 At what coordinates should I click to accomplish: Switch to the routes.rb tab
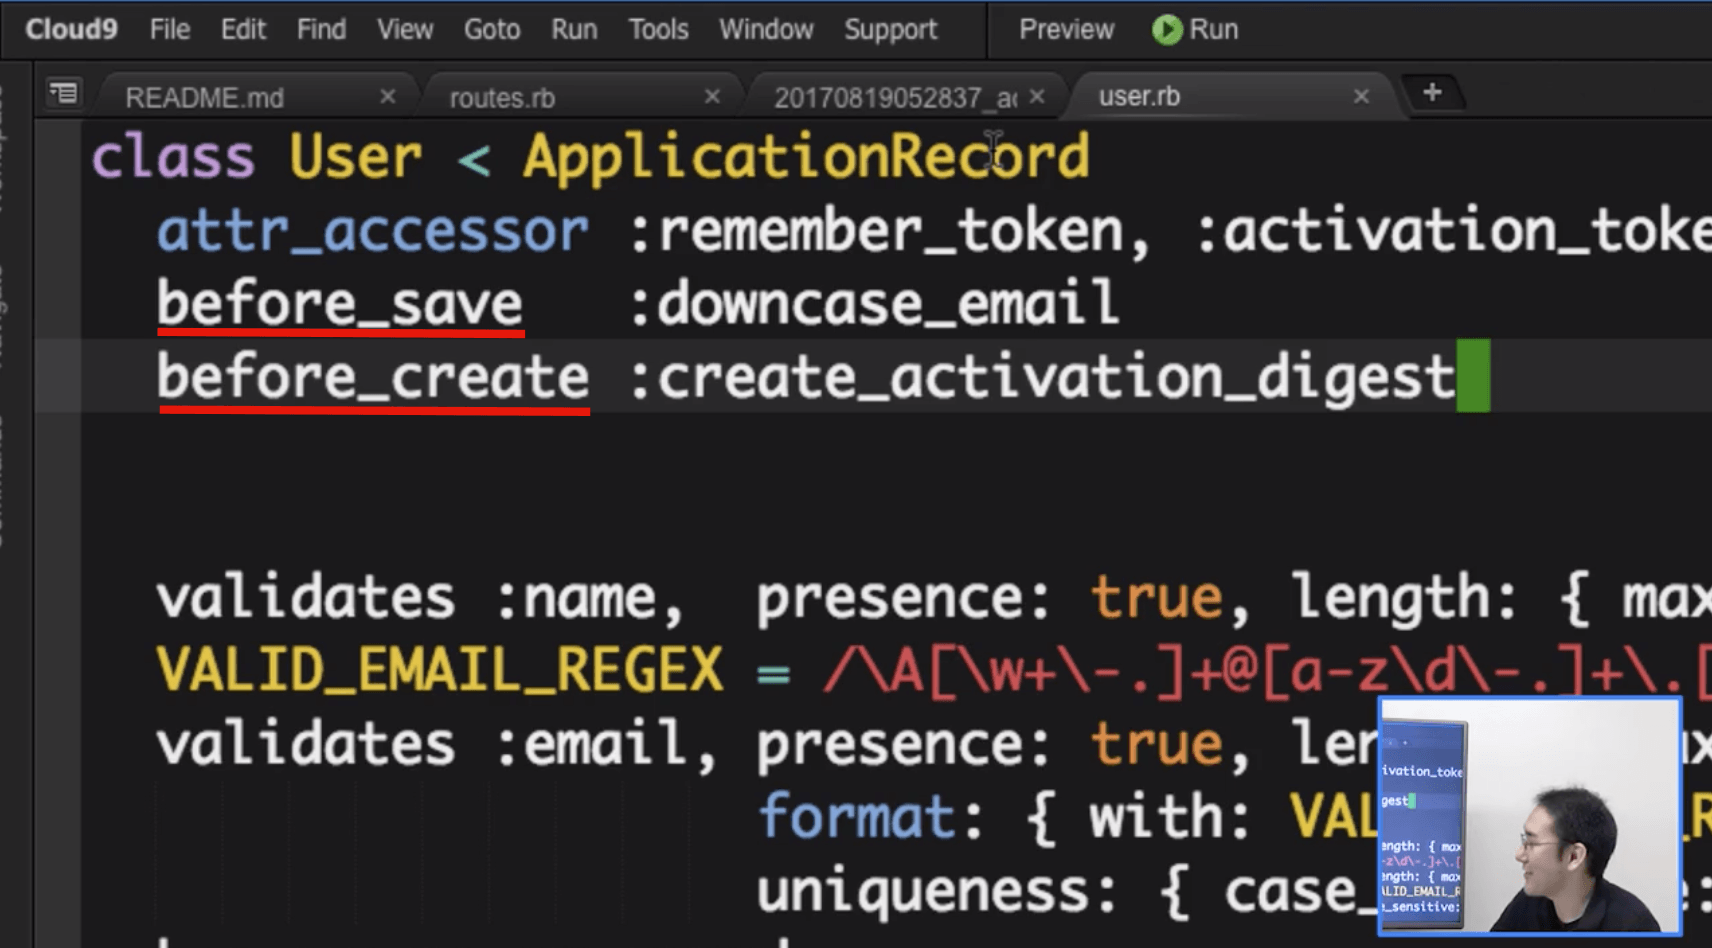tap(502, 97)
